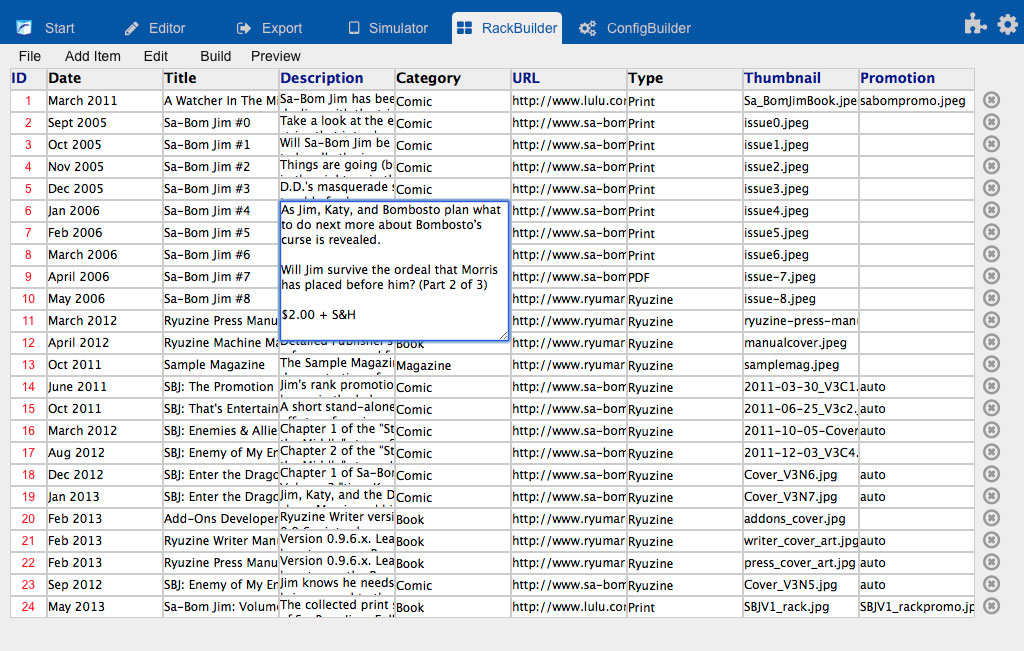Viewport: 1024px width, 651px height.
Task: Remove row 6 with the X icon
Action: coord(991,210)
